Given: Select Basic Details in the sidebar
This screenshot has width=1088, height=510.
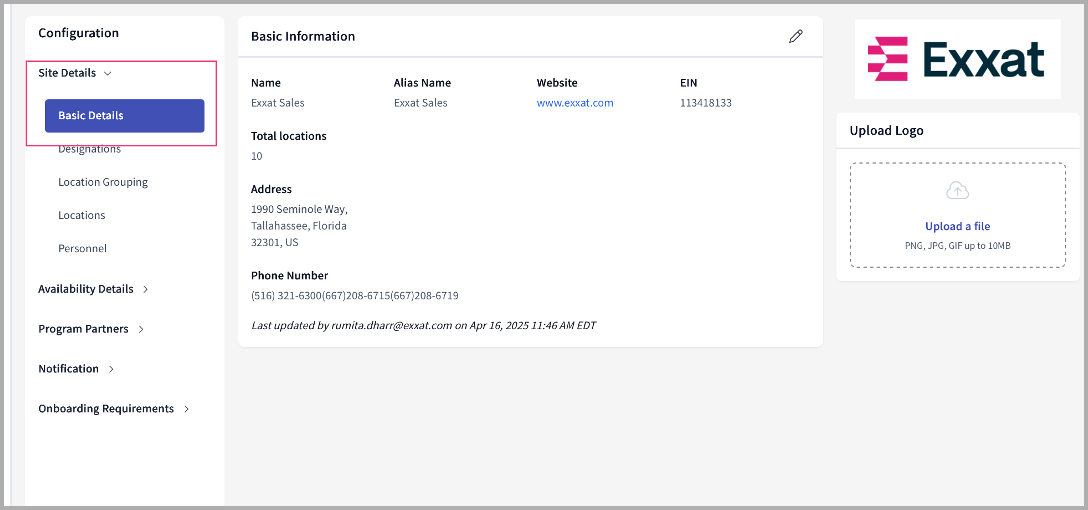Looking at the screenshot, I should [124, 116].
